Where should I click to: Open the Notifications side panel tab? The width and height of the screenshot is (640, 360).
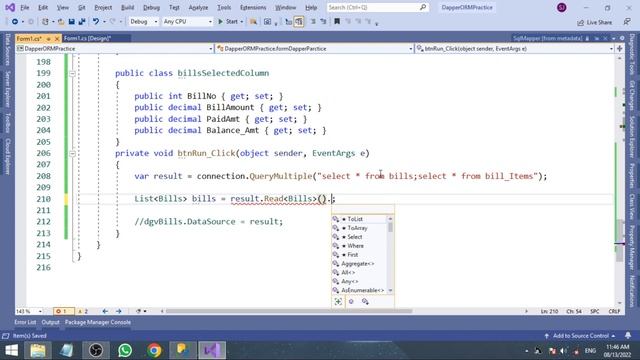(x=632, y=291)
